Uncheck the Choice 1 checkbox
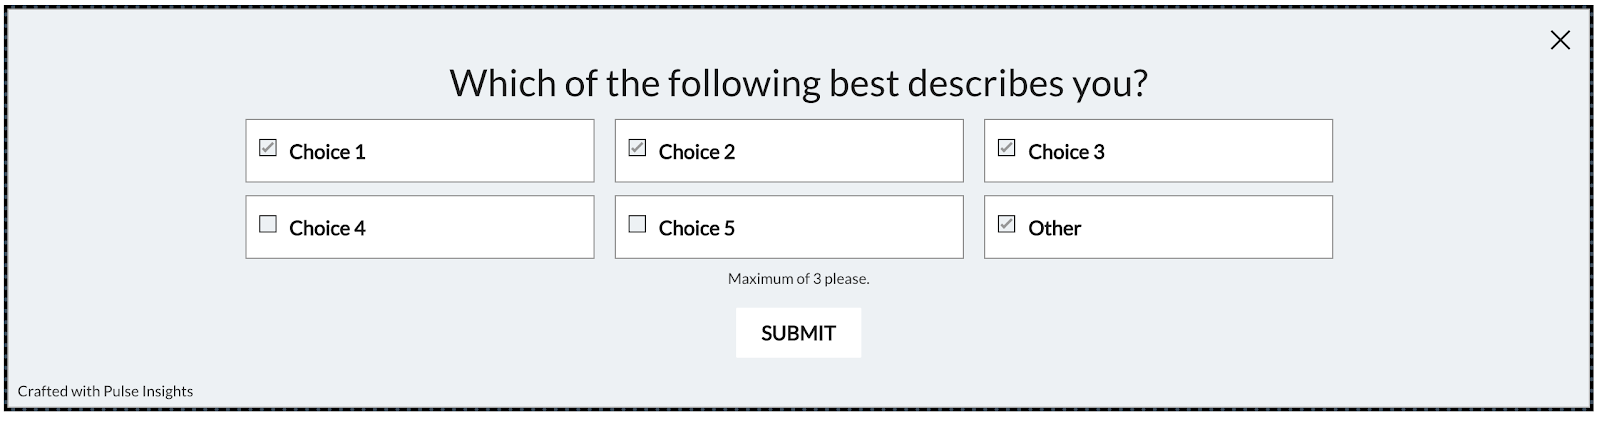 268,148
